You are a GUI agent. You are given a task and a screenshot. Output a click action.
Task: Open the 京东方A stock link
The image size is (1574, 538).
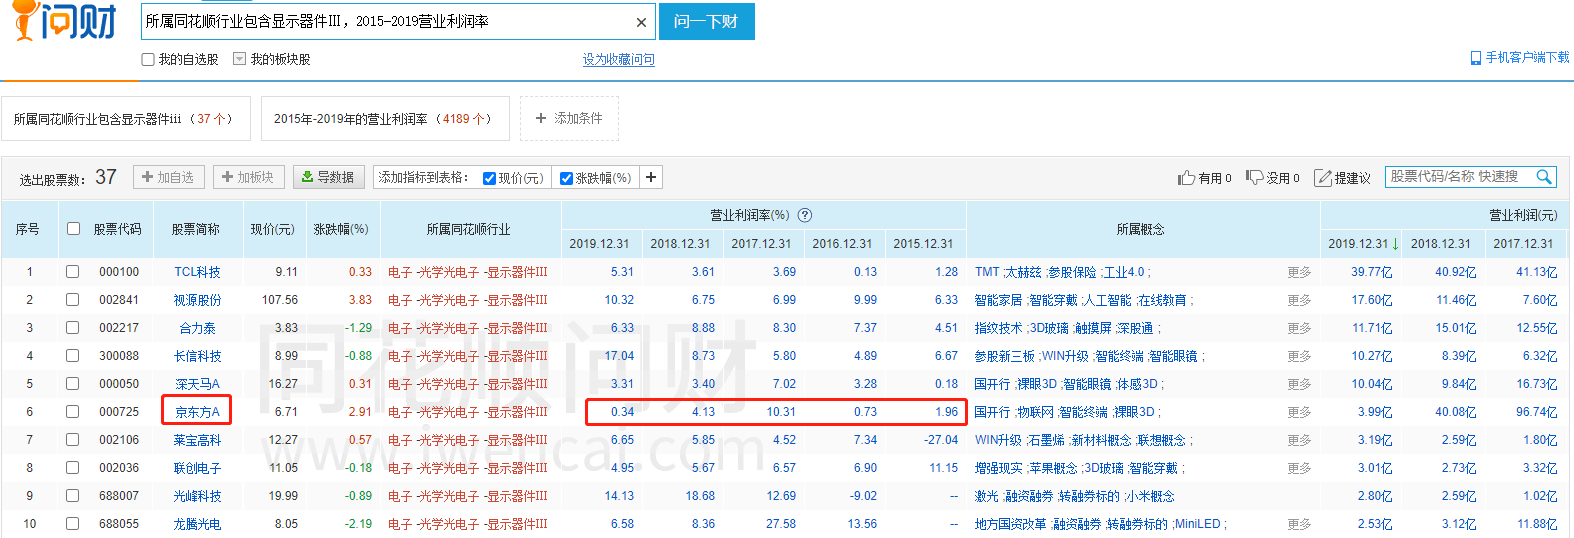tap(197, 412)
